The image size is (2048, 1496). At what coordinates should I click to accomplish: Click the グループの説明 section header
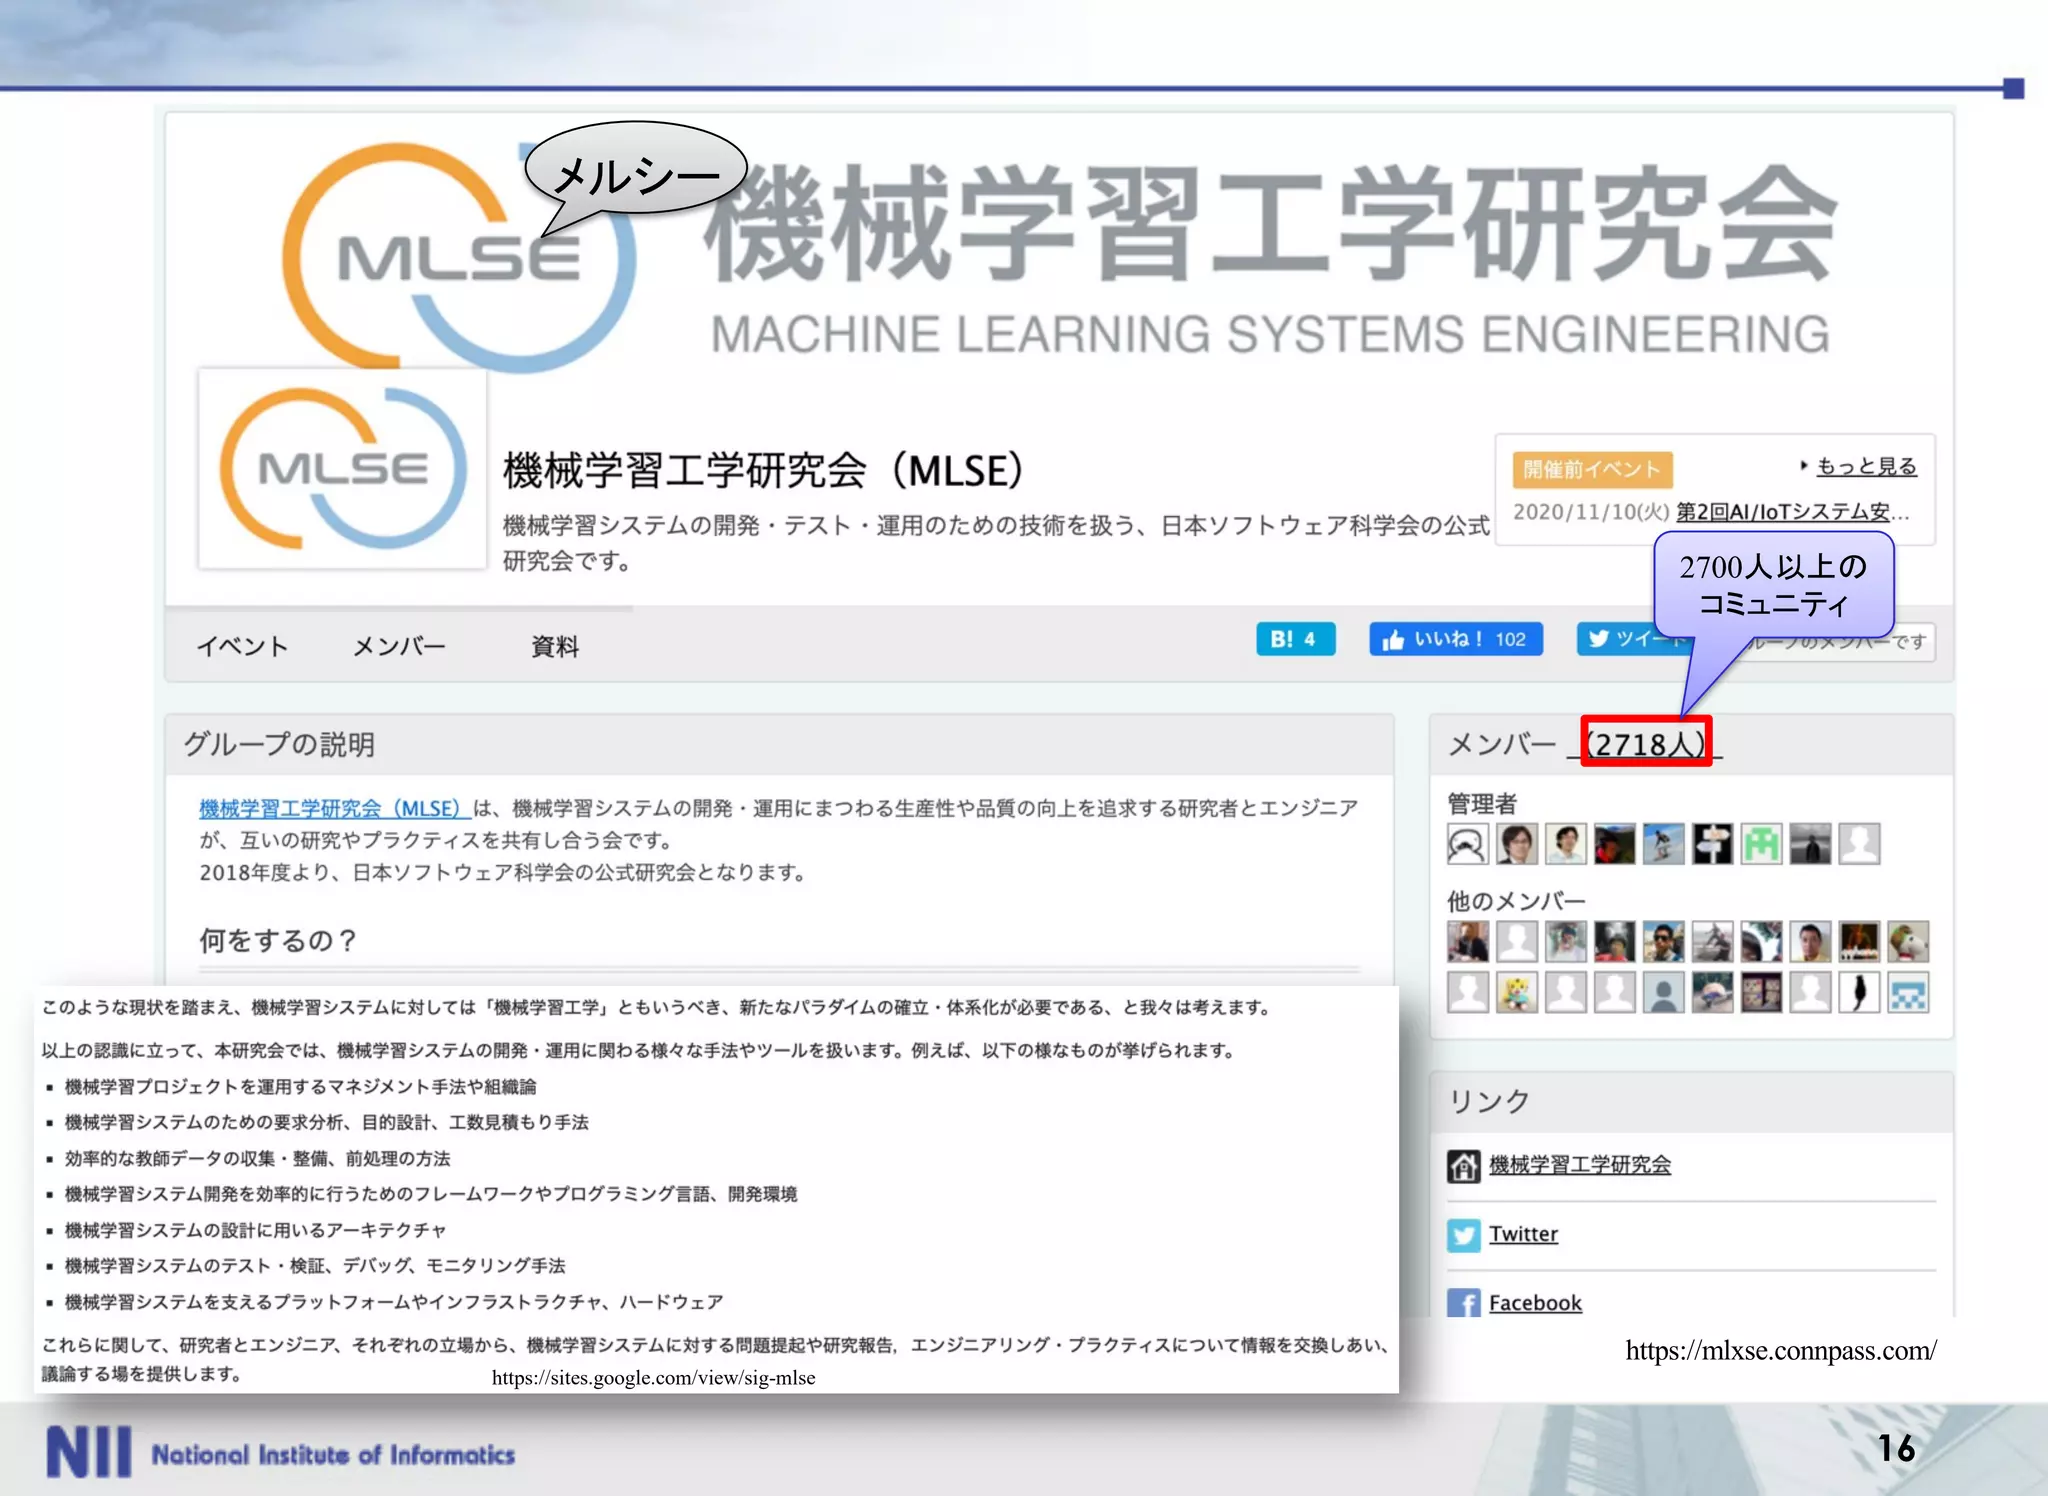(x=279, y=744)
